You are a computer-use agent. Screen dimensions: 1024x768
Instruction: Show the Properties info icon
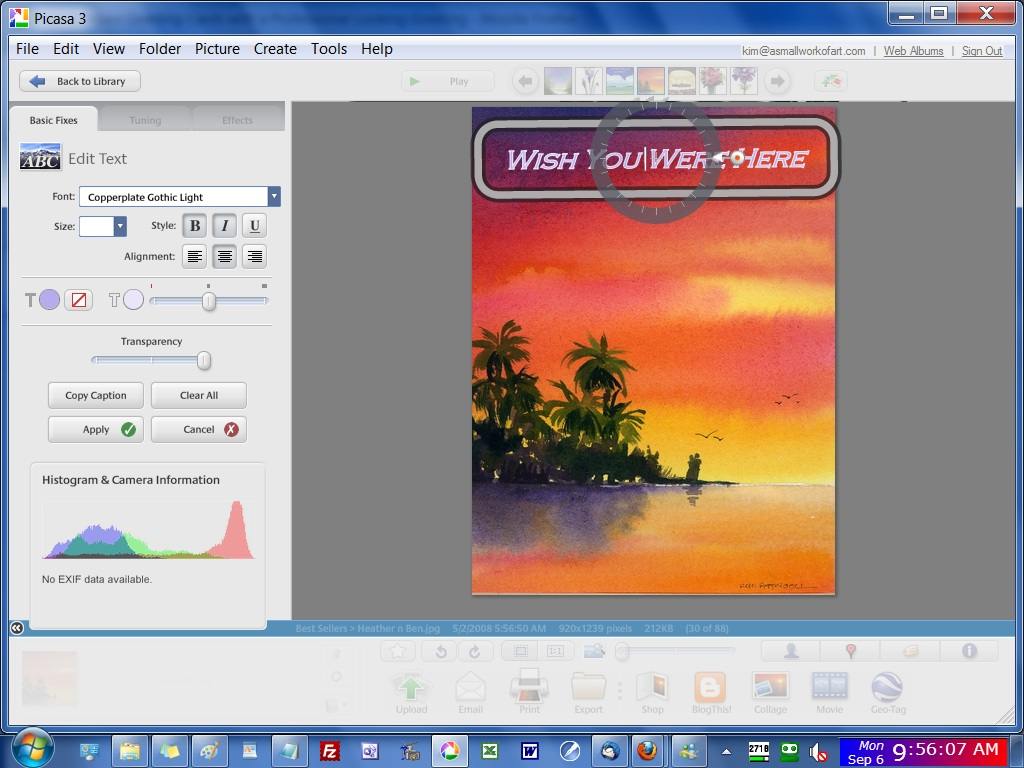969,650
